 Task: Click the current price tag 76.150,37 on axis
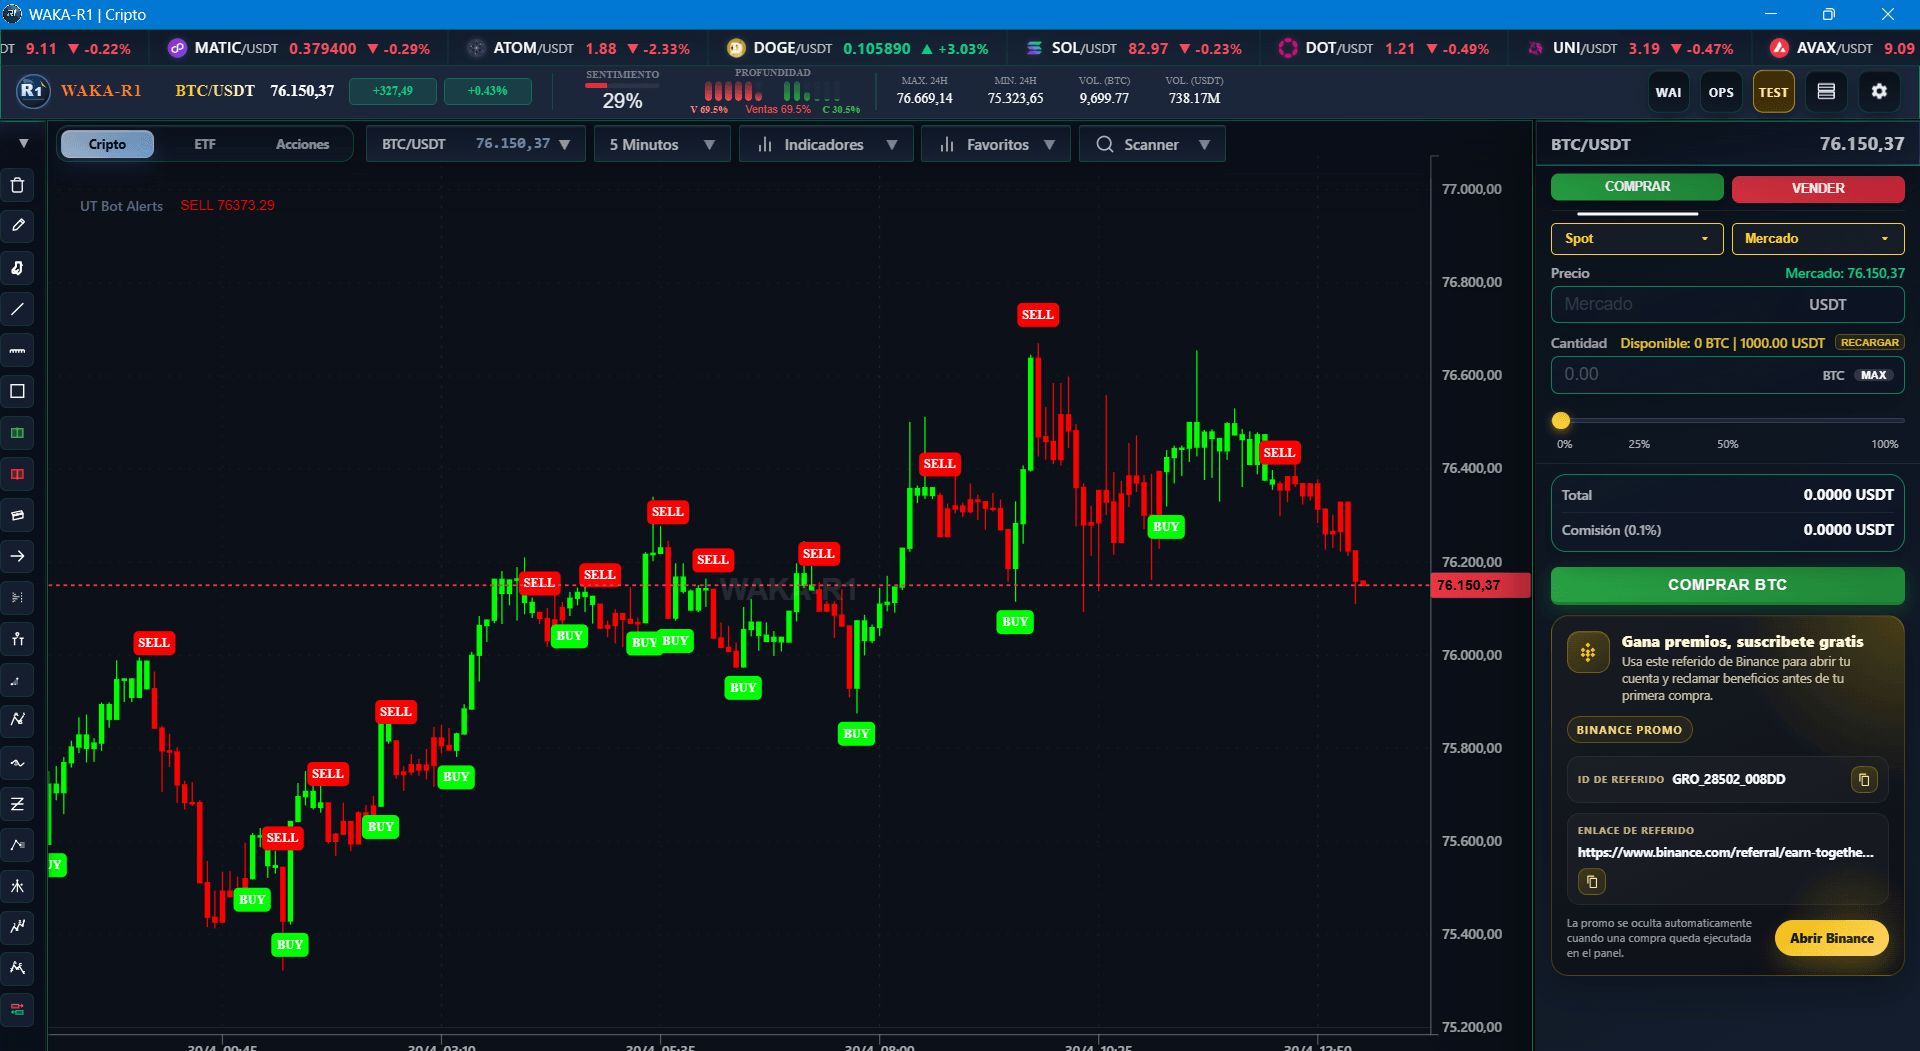click(x=1479, y=585)
